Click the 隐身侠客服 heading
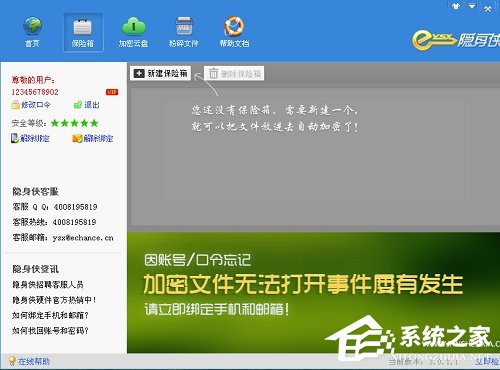This screenshot has width=500, height=370. [35, 192]
